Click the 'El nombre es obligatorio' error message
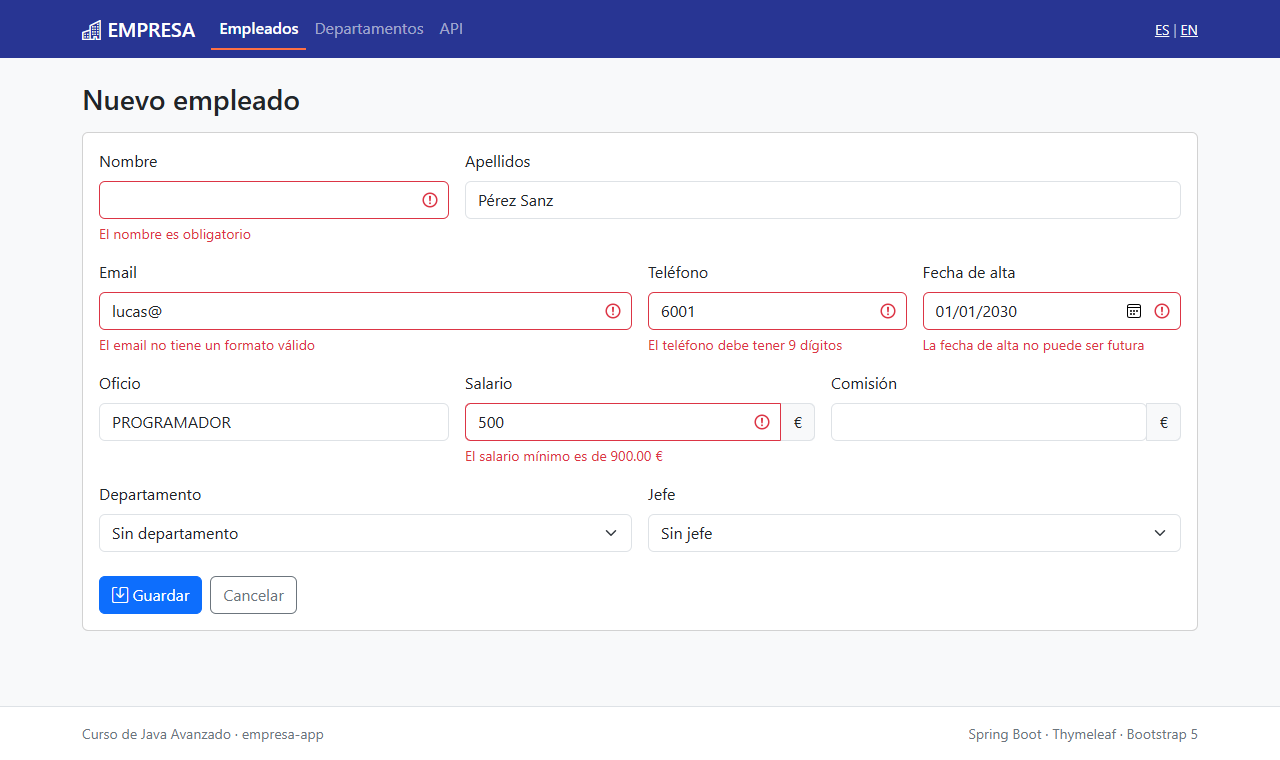This screenshot has width=1280, height=760. point(175,234)
